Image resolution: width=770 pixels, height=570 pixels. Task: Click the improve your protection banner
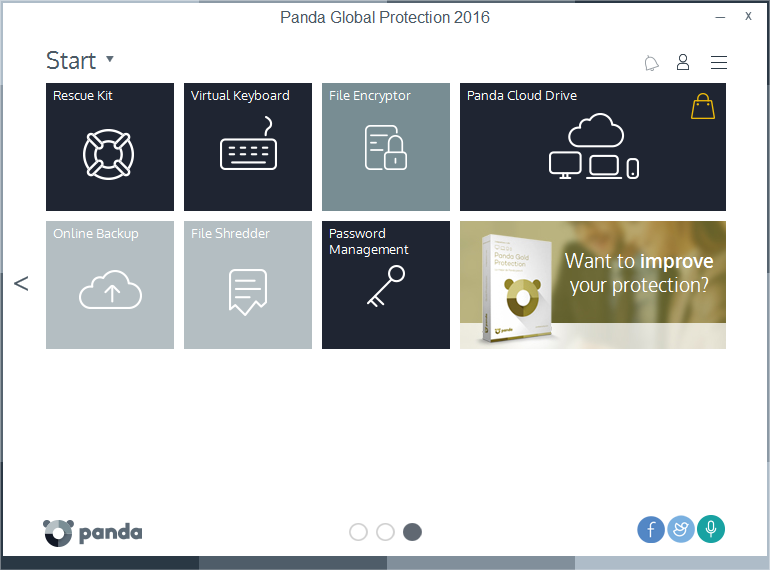pos(593,285)
